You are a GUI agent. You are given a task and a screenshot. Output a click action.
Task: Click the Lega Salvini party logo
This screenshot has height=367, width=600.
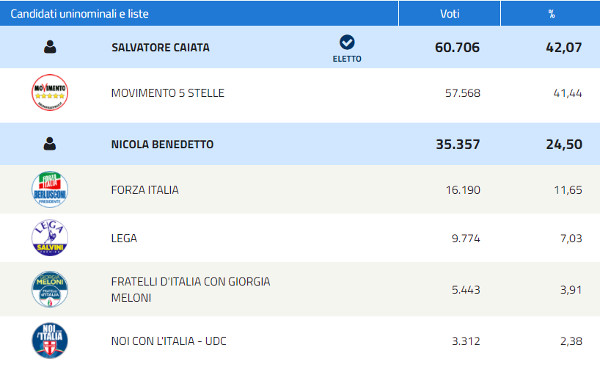[50, 238]
